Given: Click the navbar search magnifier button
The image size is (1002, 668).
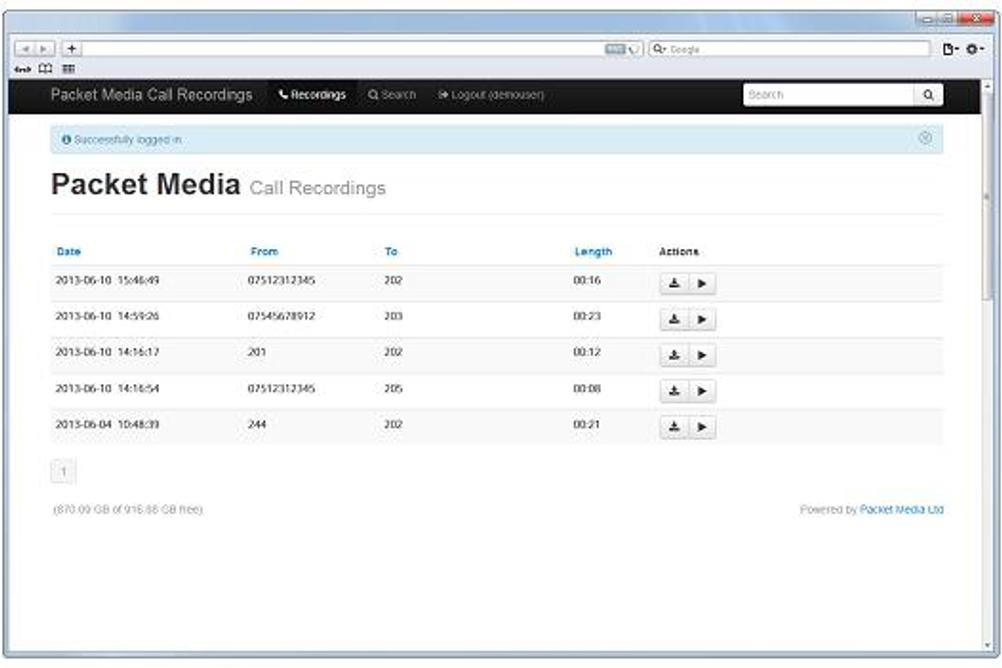Looking at the screenshot, I should click(x=928, y=95).
